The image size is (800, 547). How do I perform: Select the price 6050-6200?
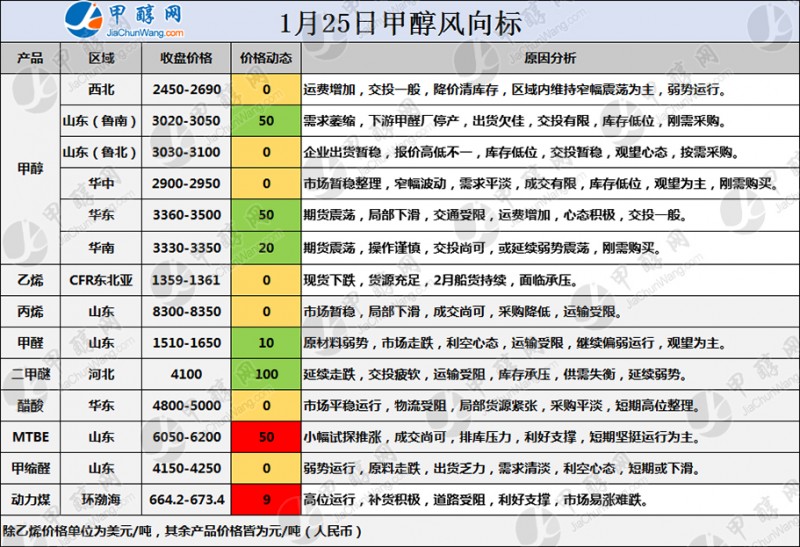(186, 437)
